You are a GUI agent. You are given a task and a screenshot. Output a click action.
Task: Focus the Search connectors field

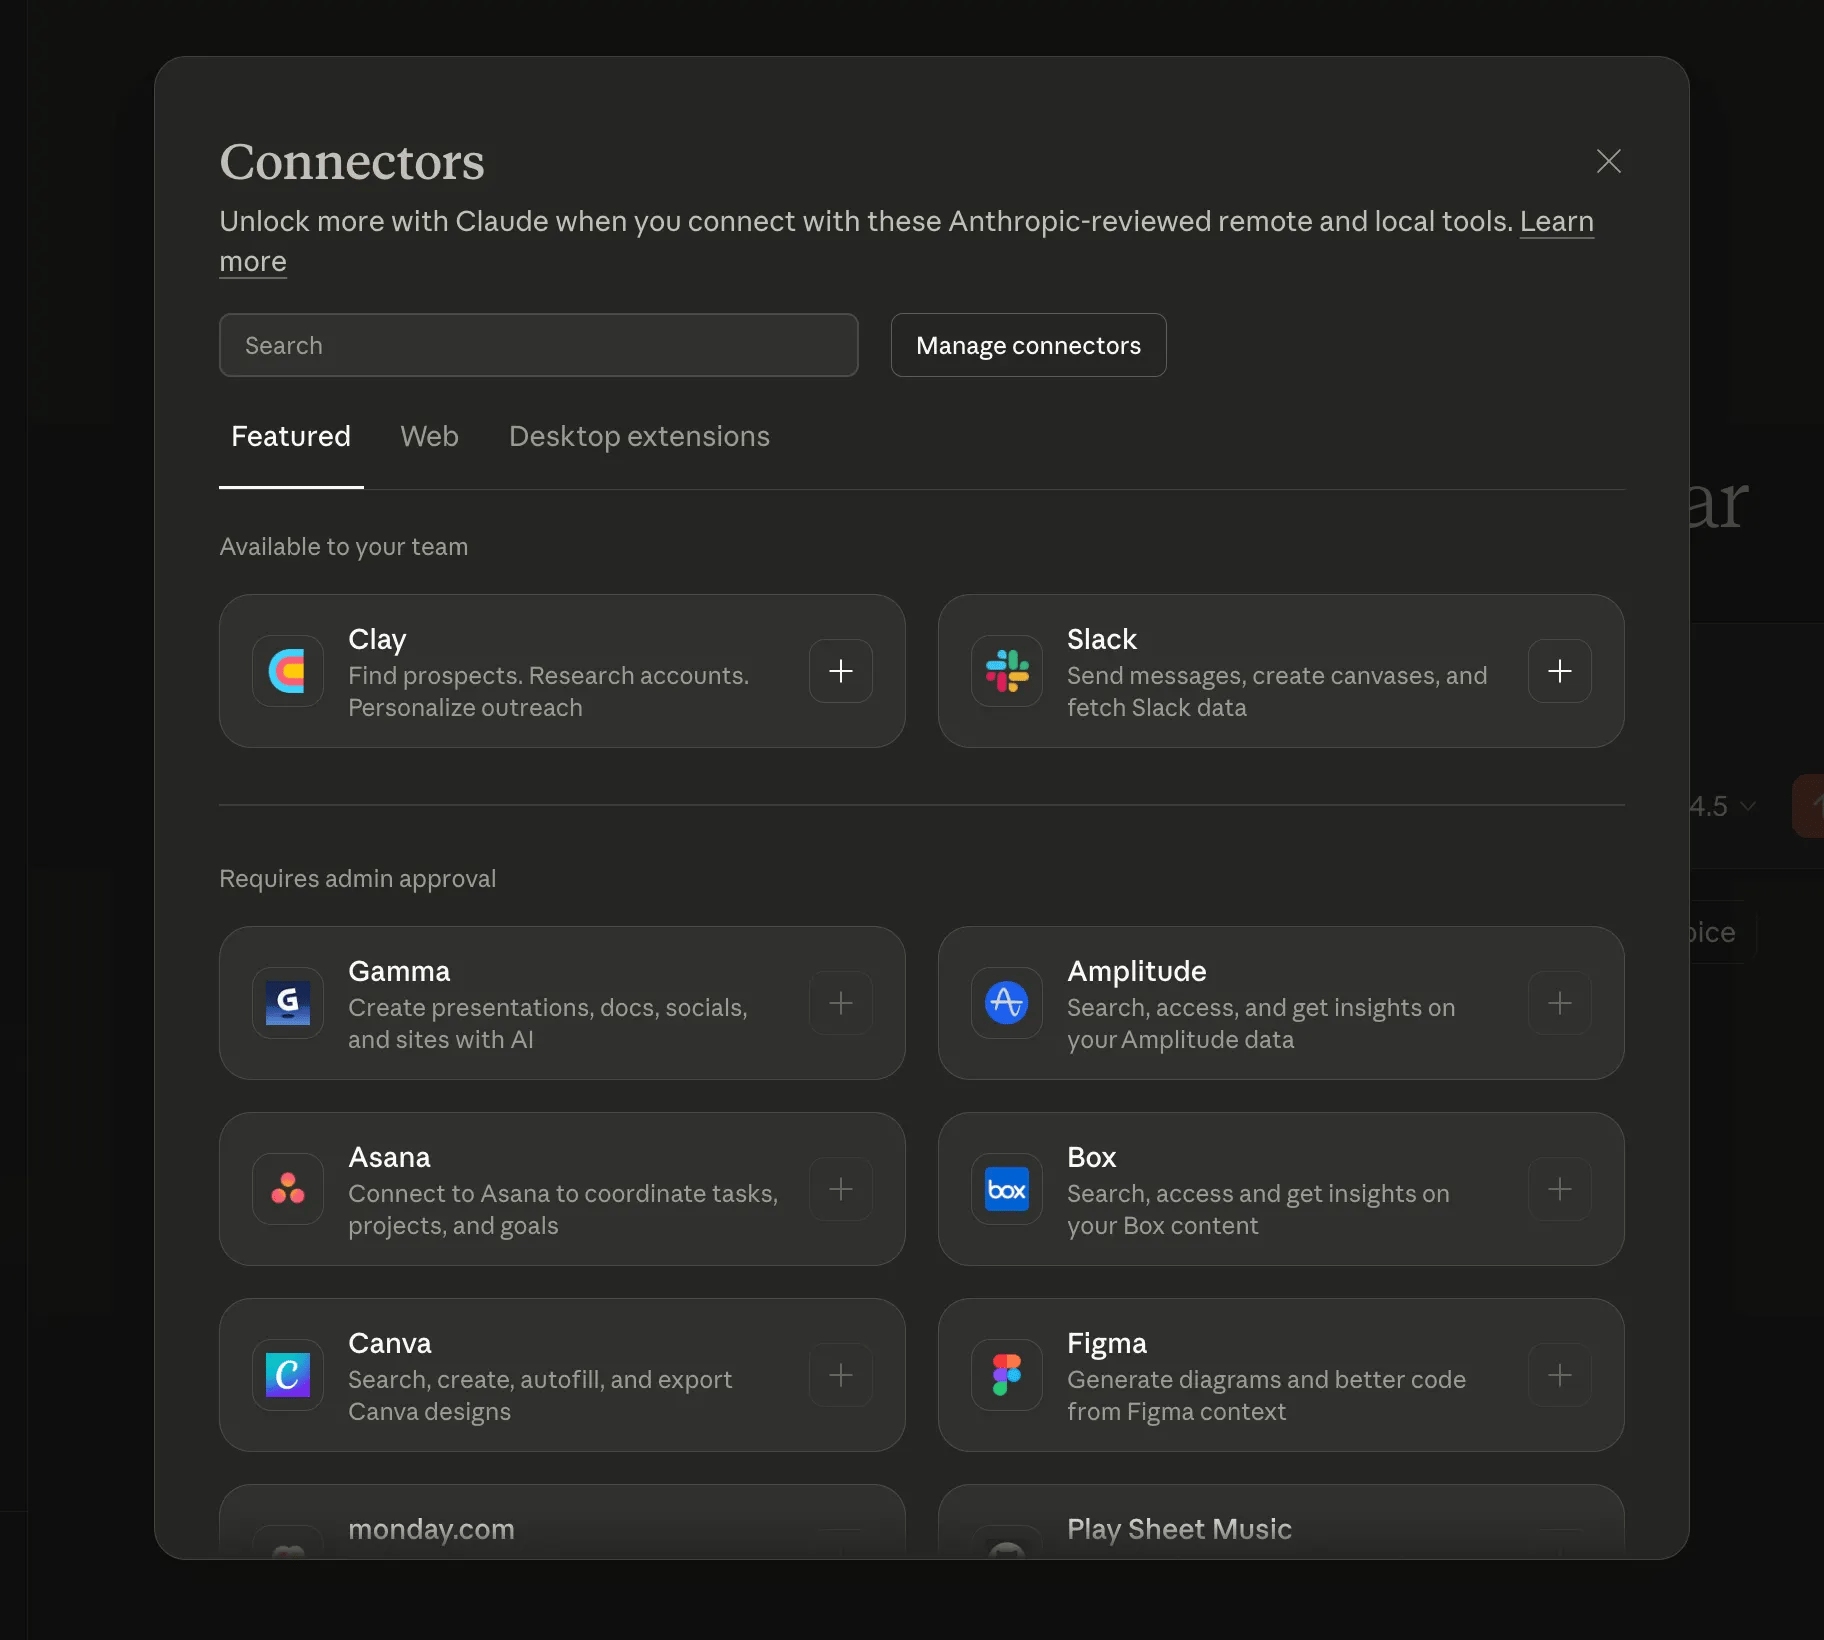[x=538, y=345]
